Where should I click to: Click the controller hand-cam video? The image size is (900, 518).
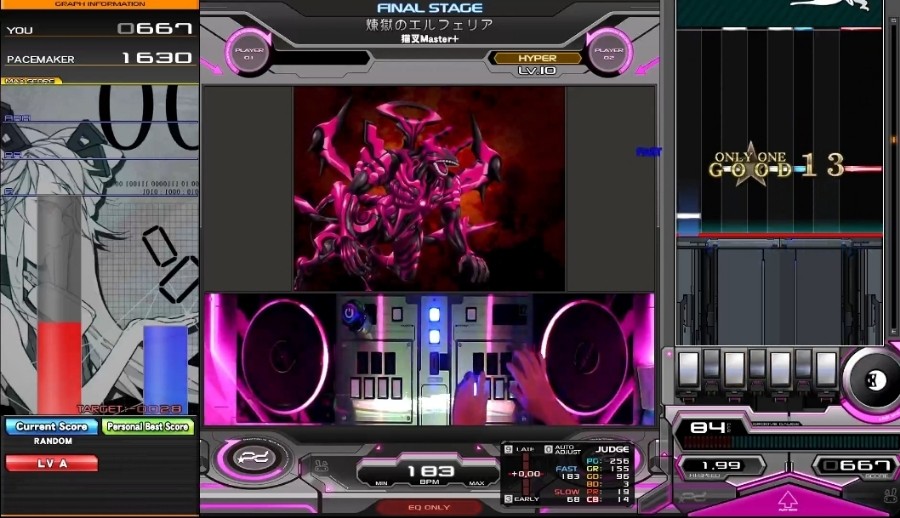point(429,359)
